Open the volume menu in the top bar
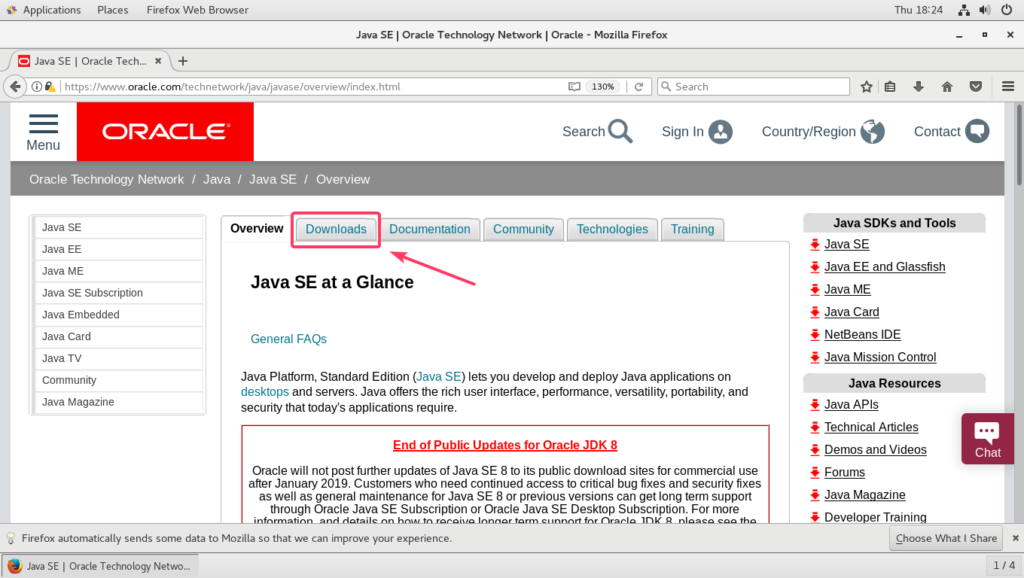1024x578 pixels. (x=987, y=10)
